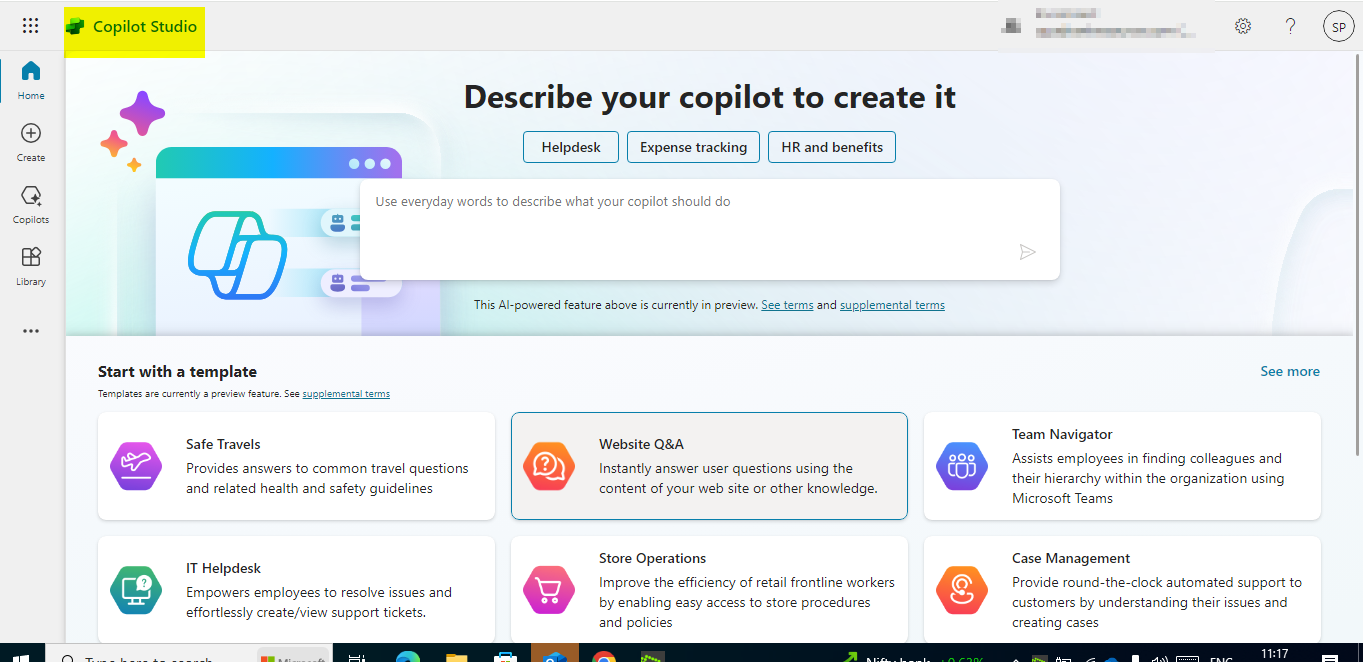Open the app launcher grid icon
The image size is (1363, 662).
(30, 26)
